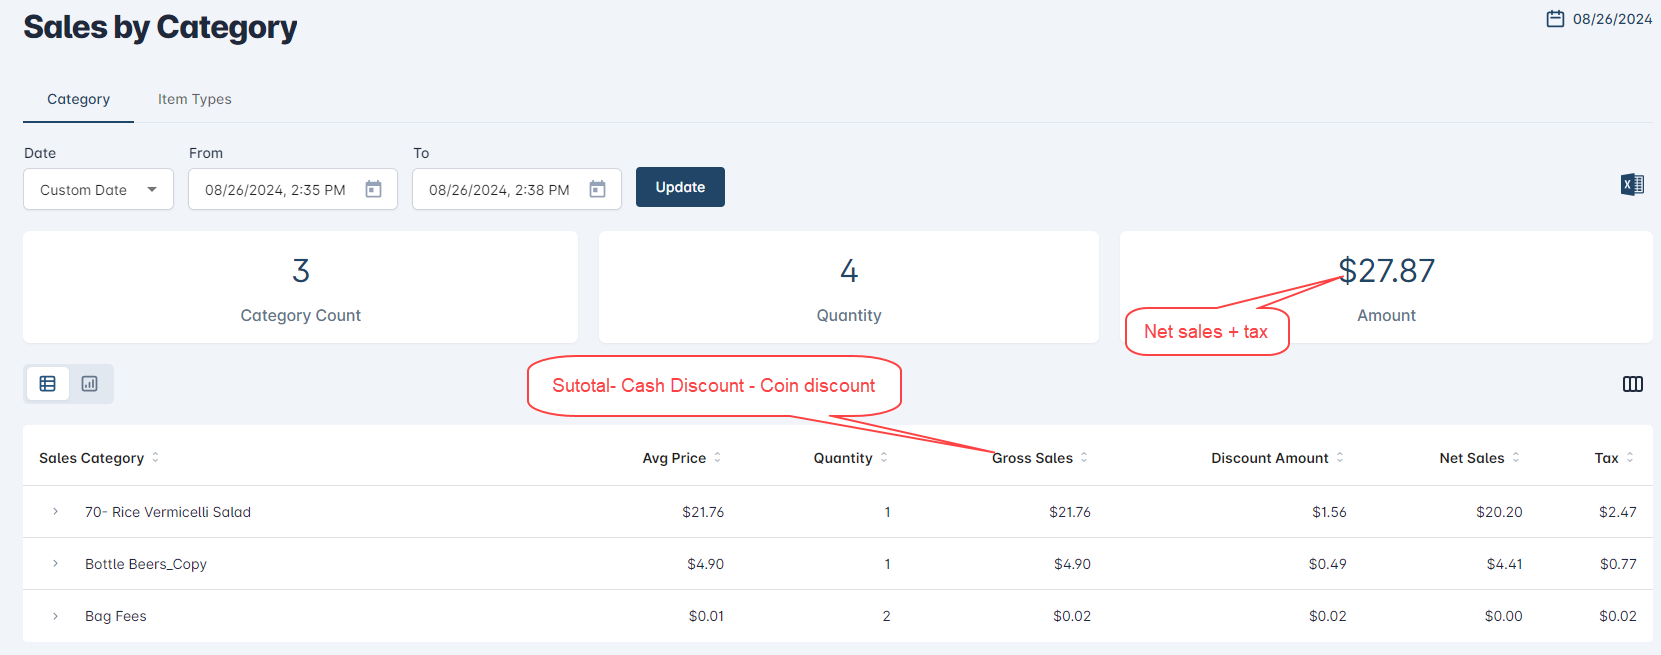Expand the 70- Rice Vermicelli Salad row
Screen dimensions: 1661x655
tap(55, 511)
